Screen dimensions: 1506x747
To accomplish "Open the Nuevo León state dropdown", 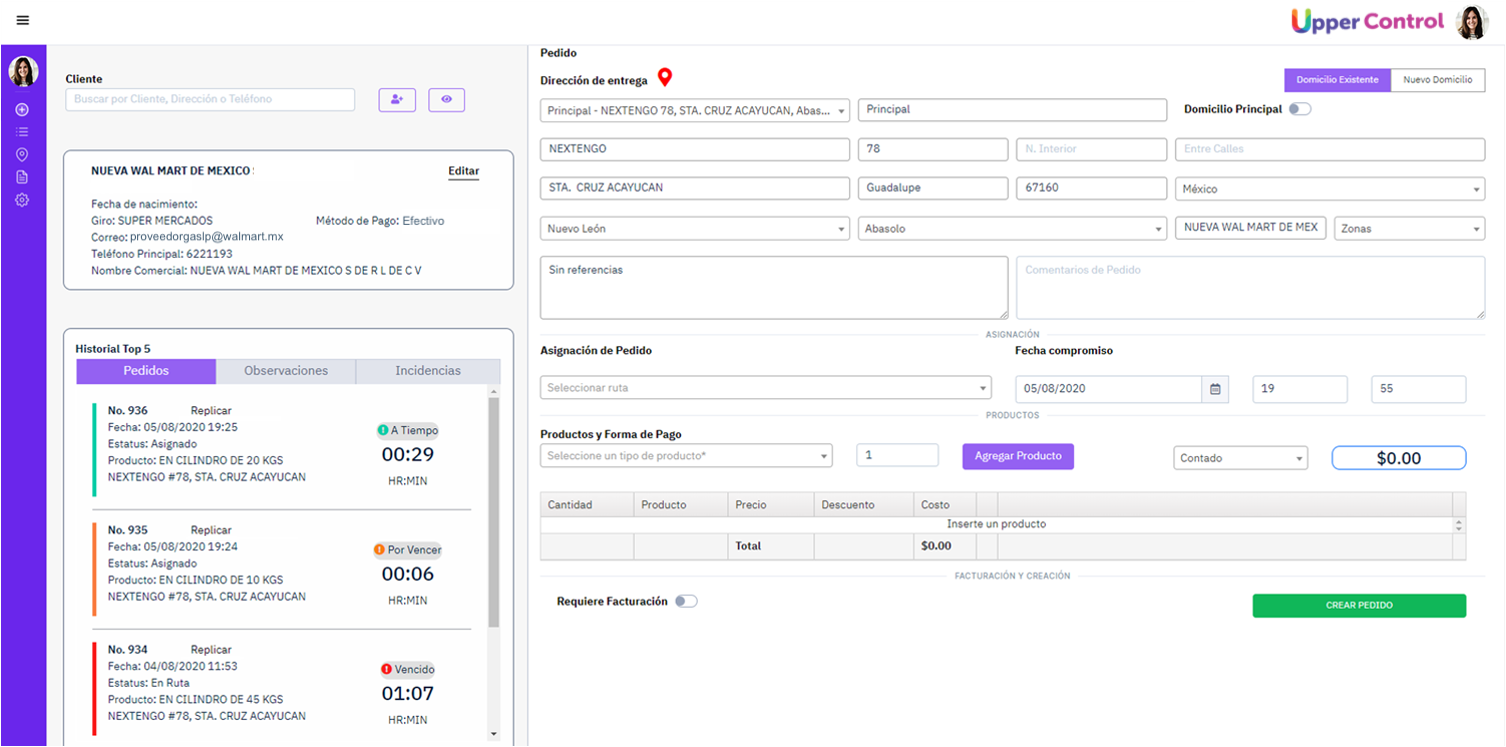I will tap(695, 229).
